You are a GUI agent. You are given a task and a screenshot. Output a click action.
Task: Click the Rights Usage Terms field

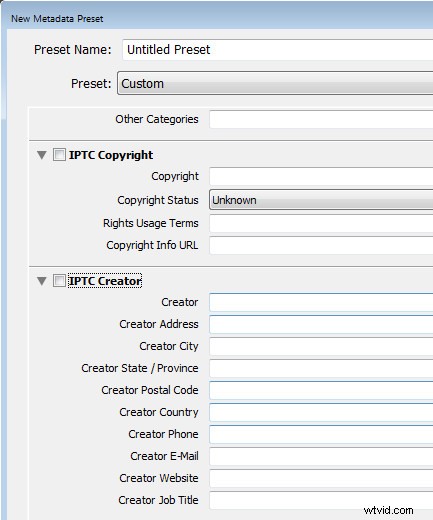pos(321,223)
